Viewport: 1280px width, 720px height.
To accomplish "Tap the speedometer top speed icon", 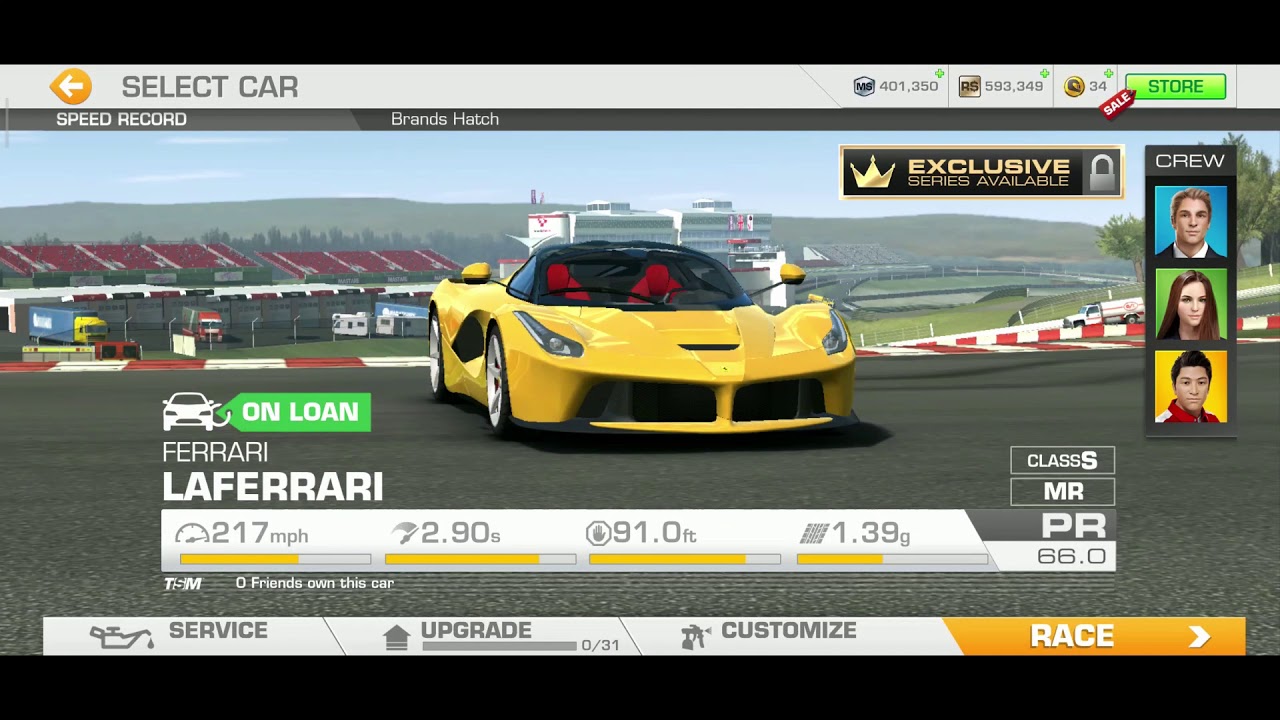I will (192, 534).
